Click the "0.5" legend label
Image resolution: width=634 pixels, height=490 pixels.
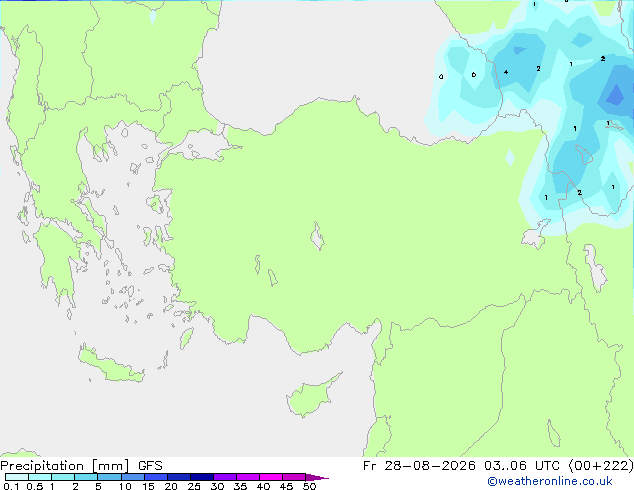point(34,486)
